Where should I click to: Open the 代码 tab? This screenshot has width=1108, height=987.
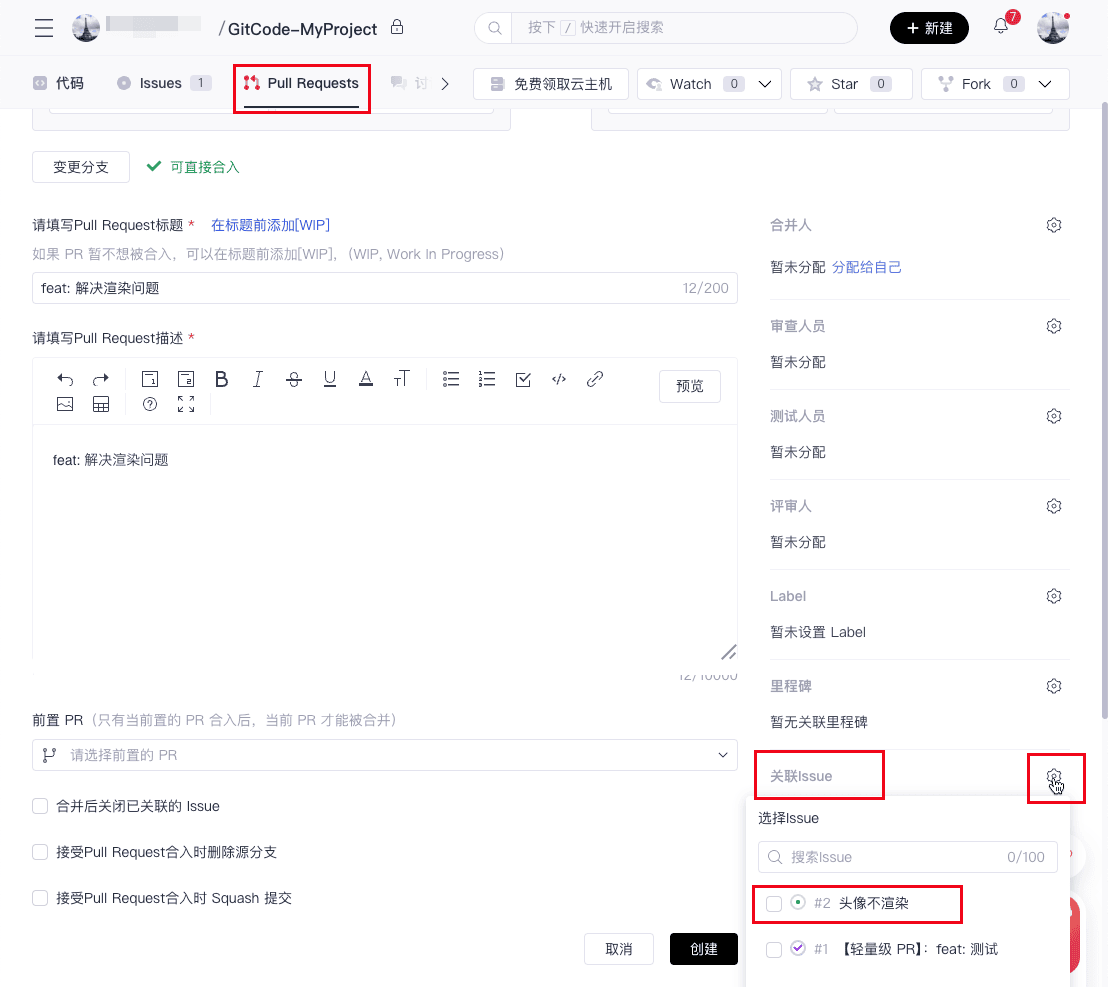[x=58, y=83]
